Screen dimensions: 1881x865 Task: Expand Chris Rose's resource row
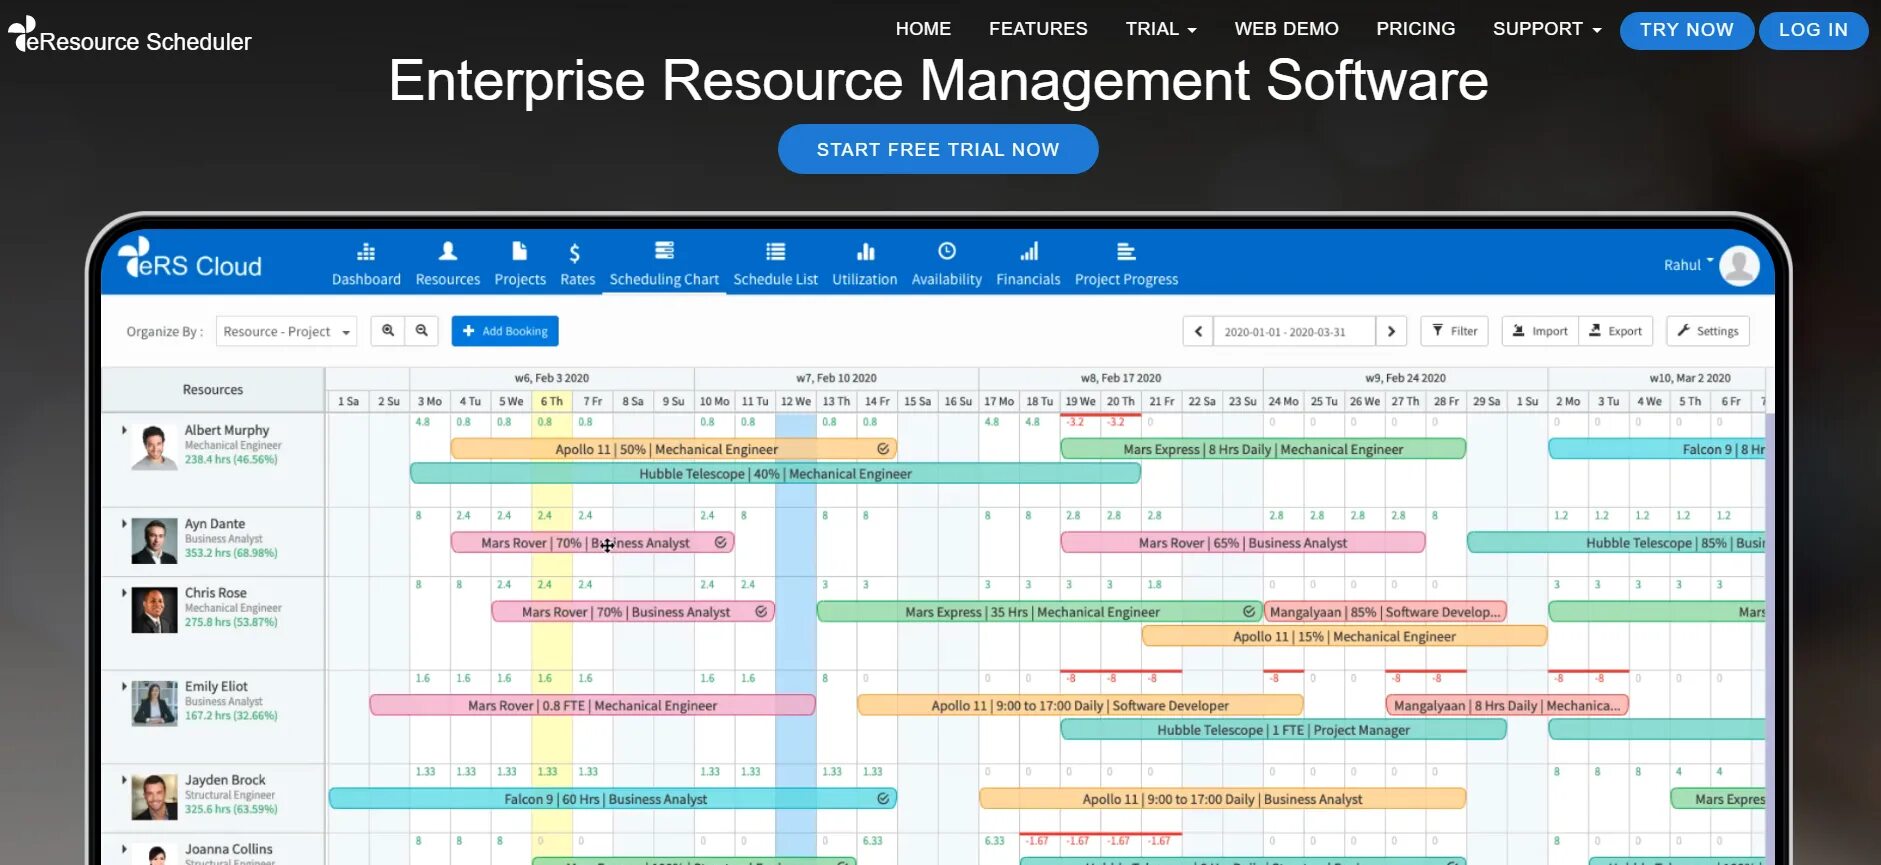pyautogui.click(x=124, y=592)
